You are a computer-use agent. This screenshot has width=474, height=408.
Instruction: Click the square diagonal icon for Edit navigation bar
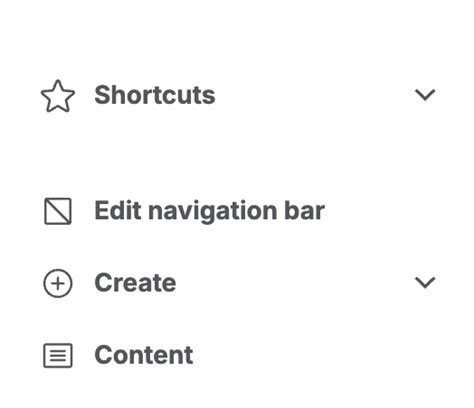tap(58, 211)
